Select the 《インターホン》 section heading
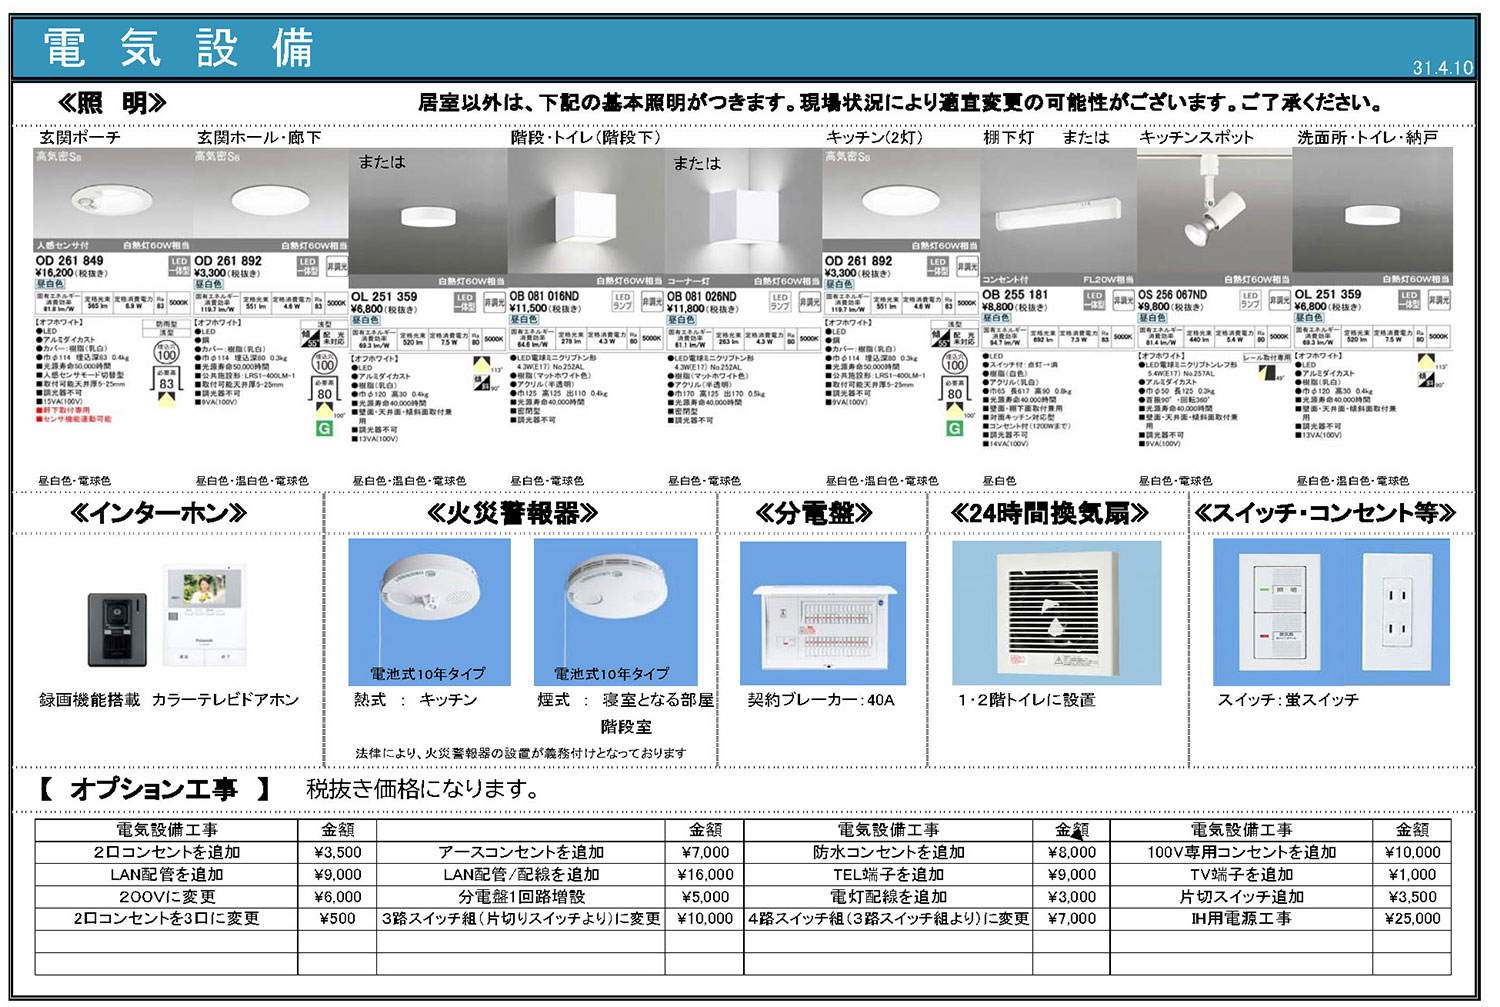Viewport: 1500px width, 1007px height. 158,514
